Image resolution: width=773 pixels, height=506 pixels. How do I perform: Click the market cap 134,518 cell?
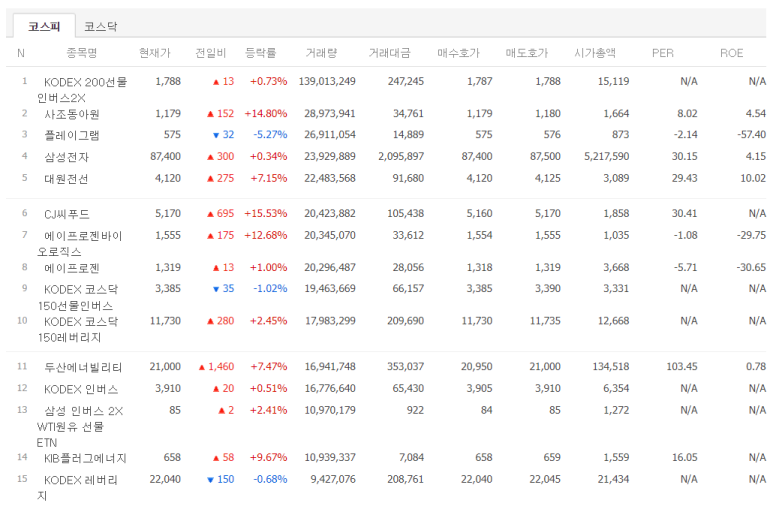pyautogui.click(x=610, y=366)
